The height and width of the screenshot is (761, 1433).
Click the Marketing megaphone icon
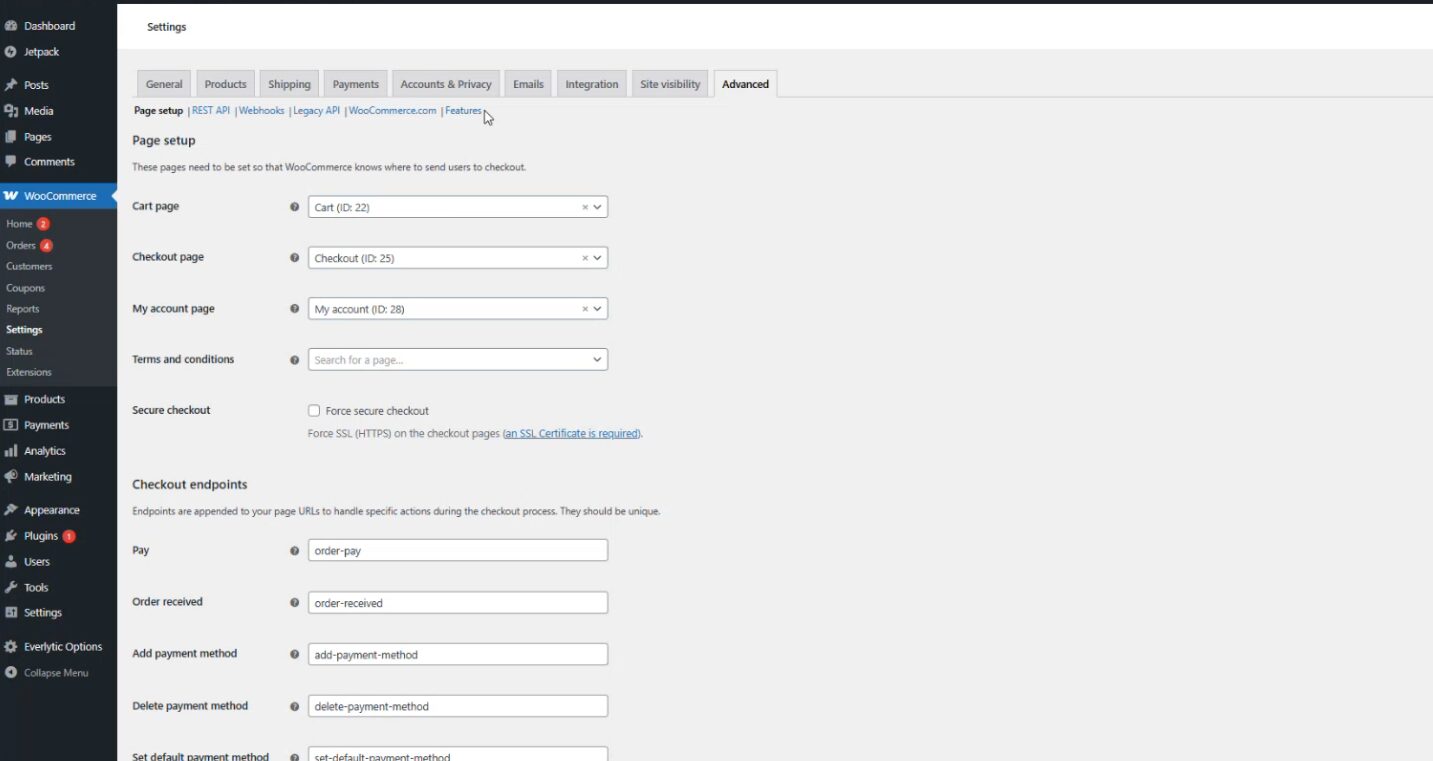pyautogui.click(x=11, y=477)
